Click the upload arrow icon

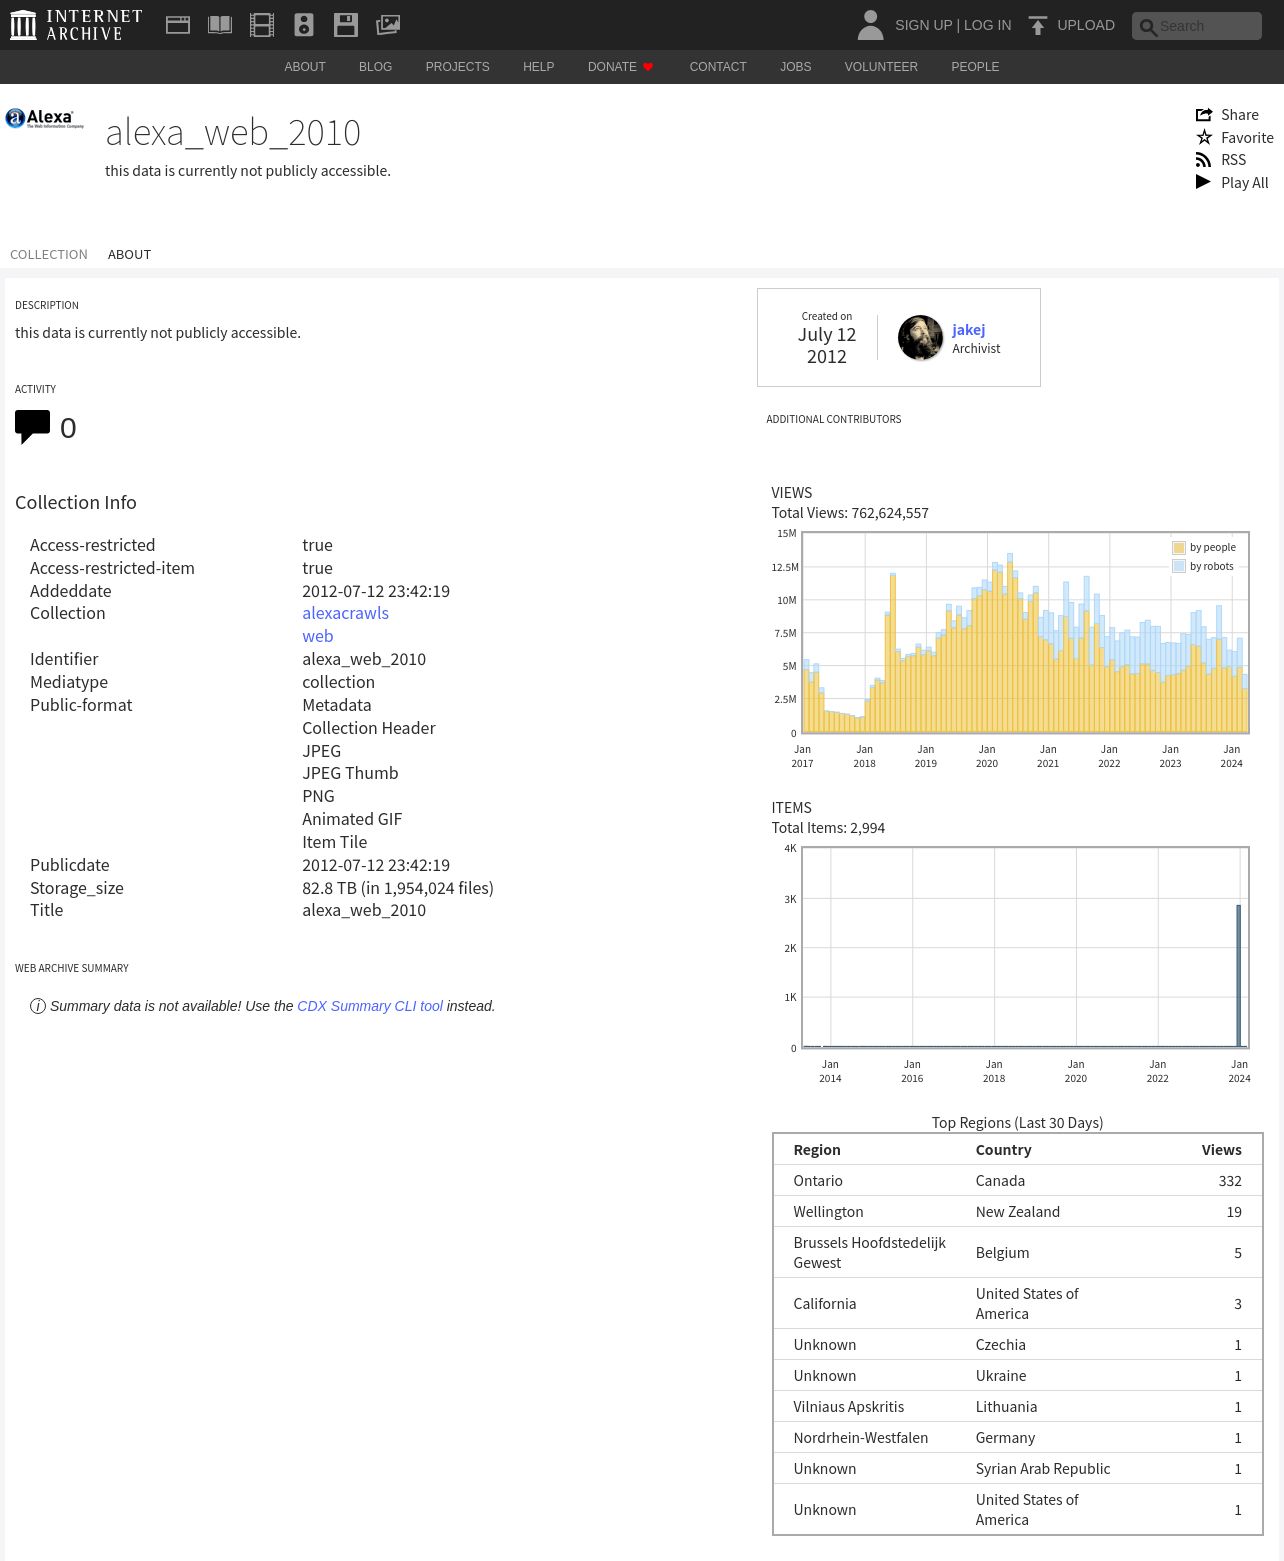pyautogui.click(x=1038, y=25)
